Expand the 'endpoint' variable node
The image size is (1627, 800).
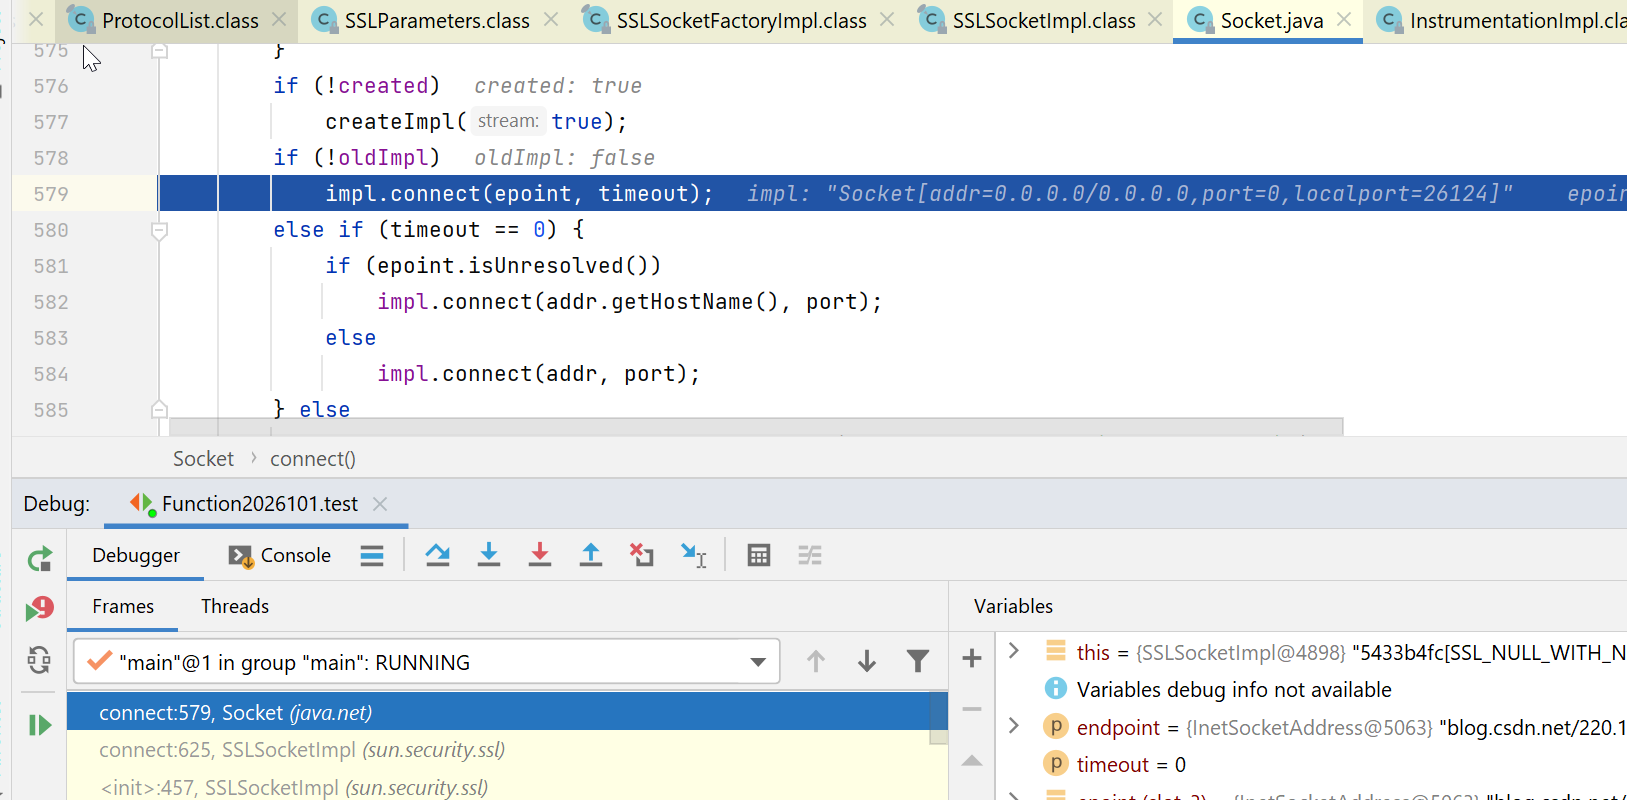(1014, 726)
